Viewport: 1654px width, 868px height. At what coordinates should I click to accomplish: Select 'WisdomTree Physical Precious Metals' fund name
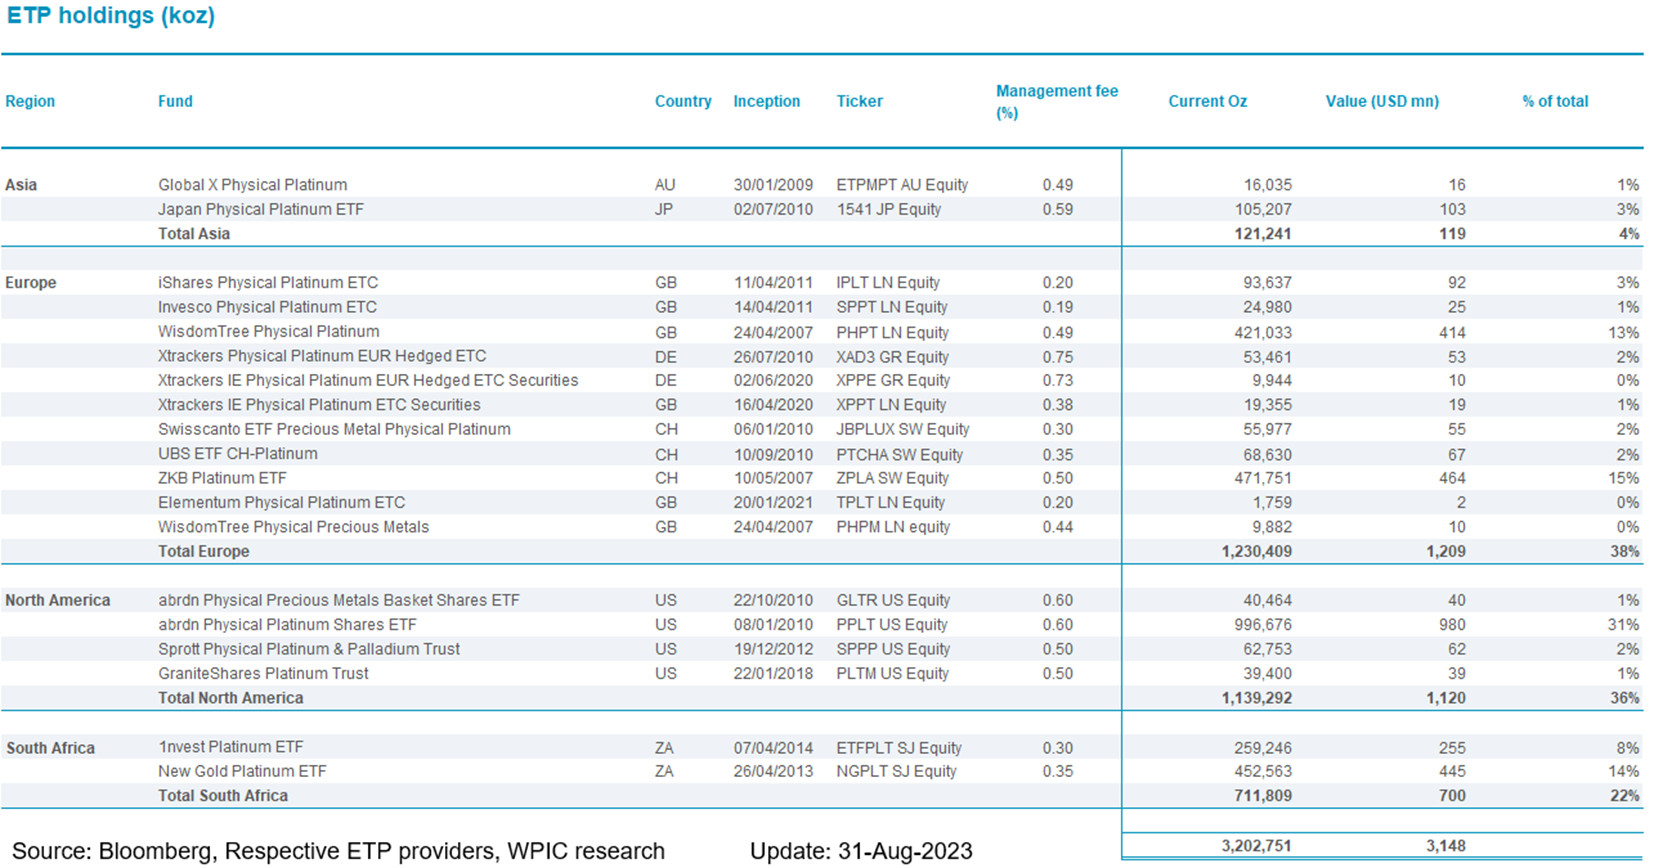point(293,527)
